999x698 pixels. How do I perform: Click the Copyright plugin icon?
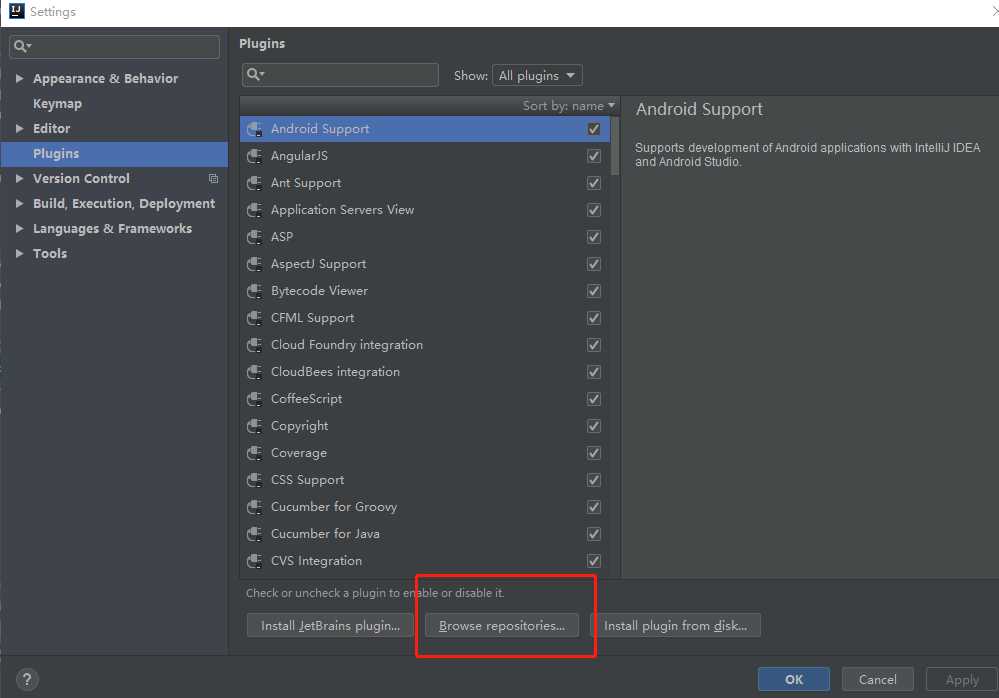point(254,425)
